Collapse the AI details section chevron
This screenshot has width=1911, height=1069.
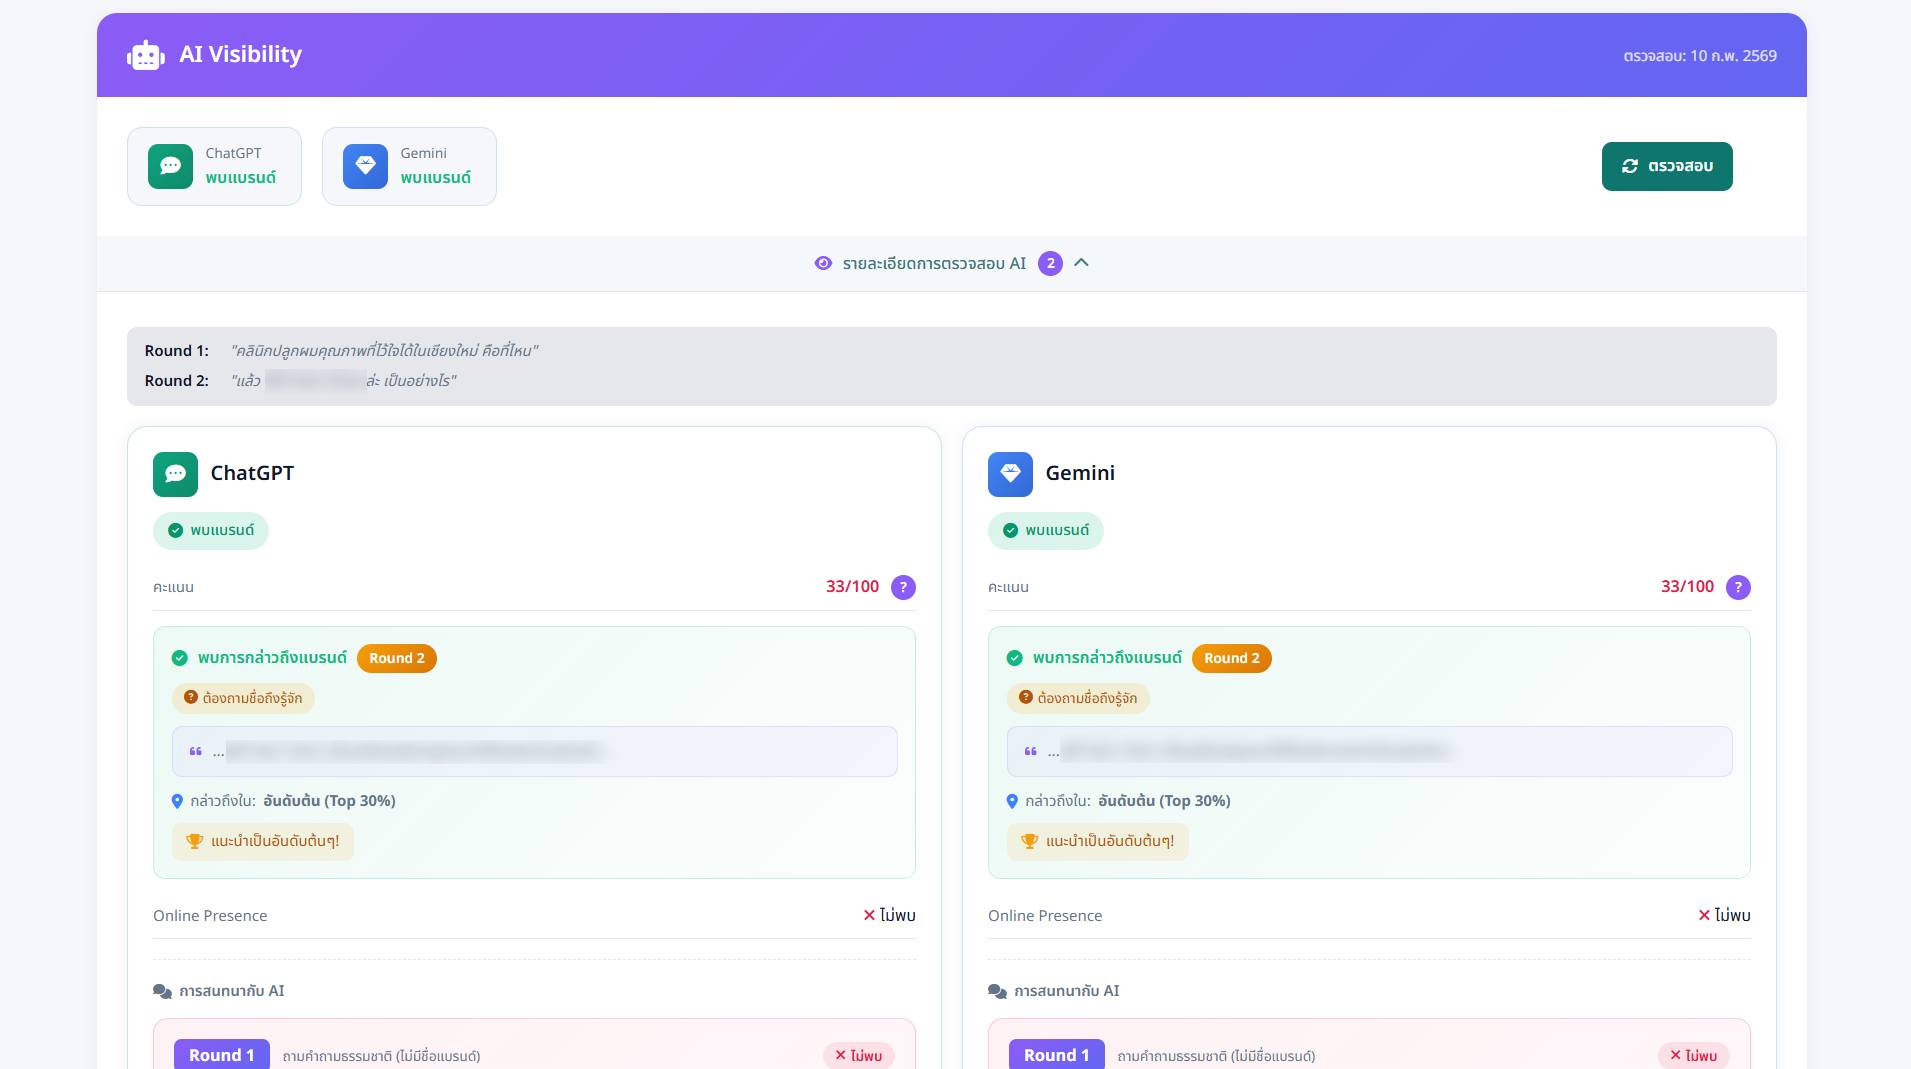click(x=1081, y=263)
